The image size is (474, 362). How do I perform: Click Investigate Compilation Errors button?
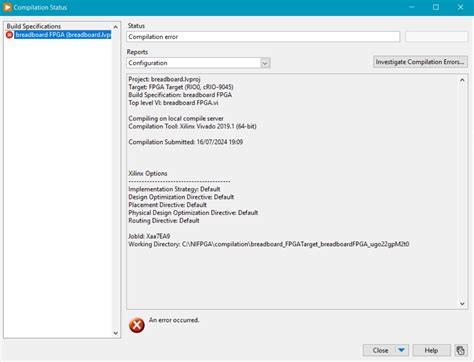click(420, 62)
